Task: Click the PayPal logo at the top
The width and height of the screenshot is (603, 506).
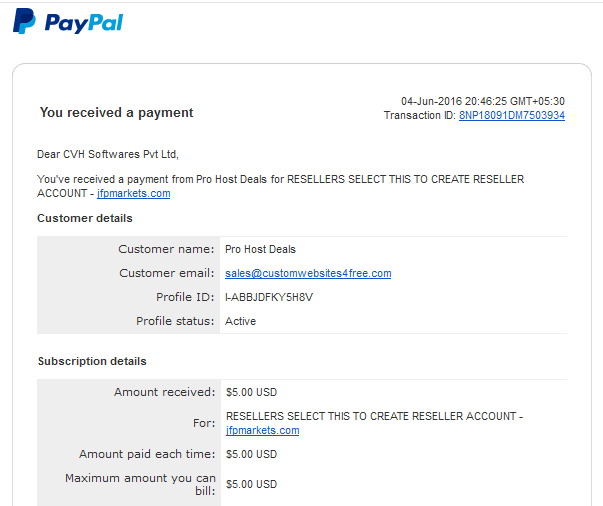Action: pyautogui.click(x=68, y=21)
